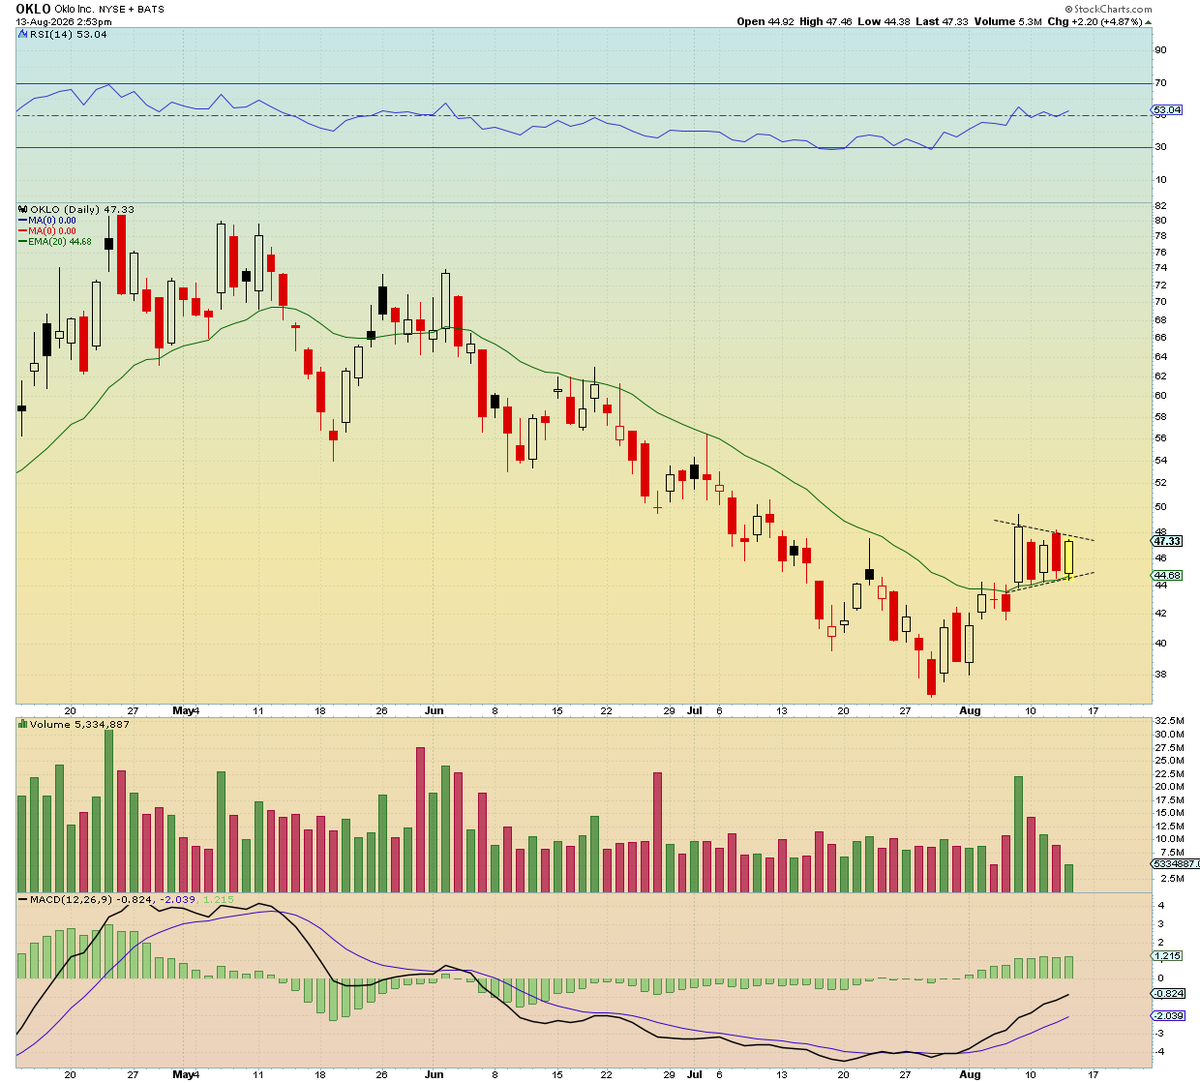The height and width of the screenshot is (1083, 1200).
Task: Click the 44.68 EMA tag on price axis
Action: pyautogui.click(x=1167, y=576)
